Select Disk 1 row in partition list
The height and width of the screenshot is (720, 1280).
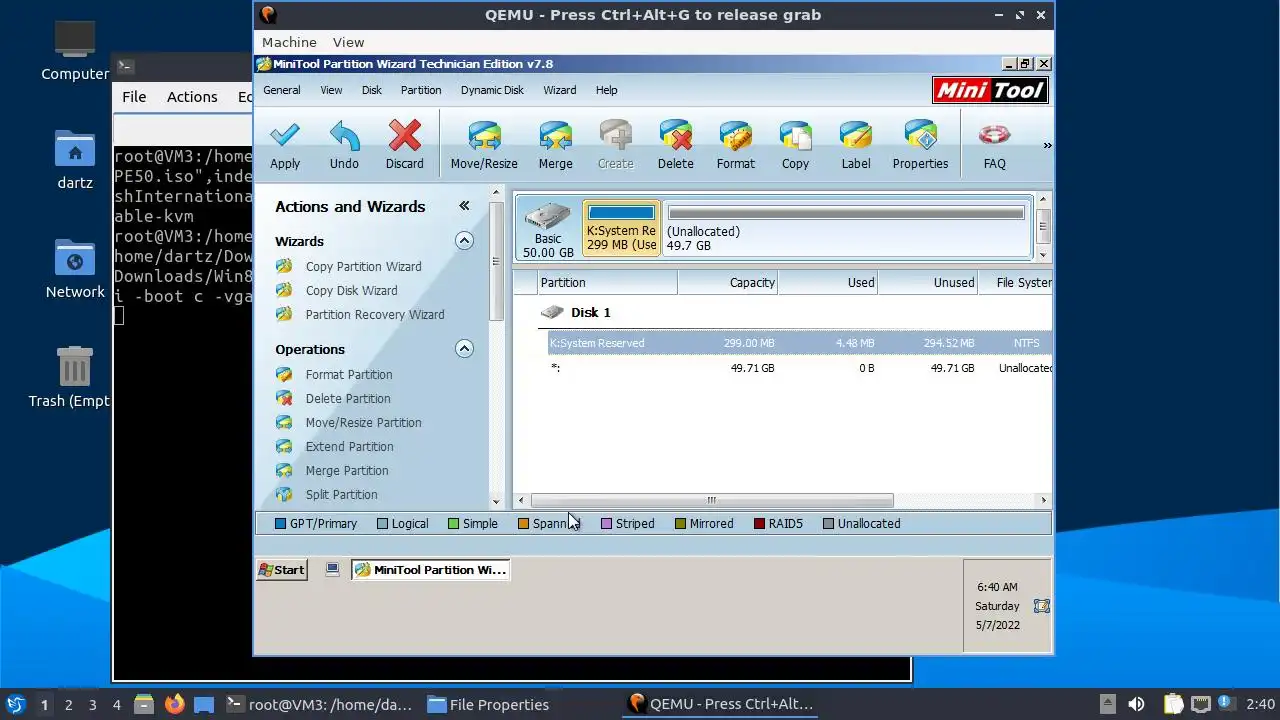click(x=795, y=313)
